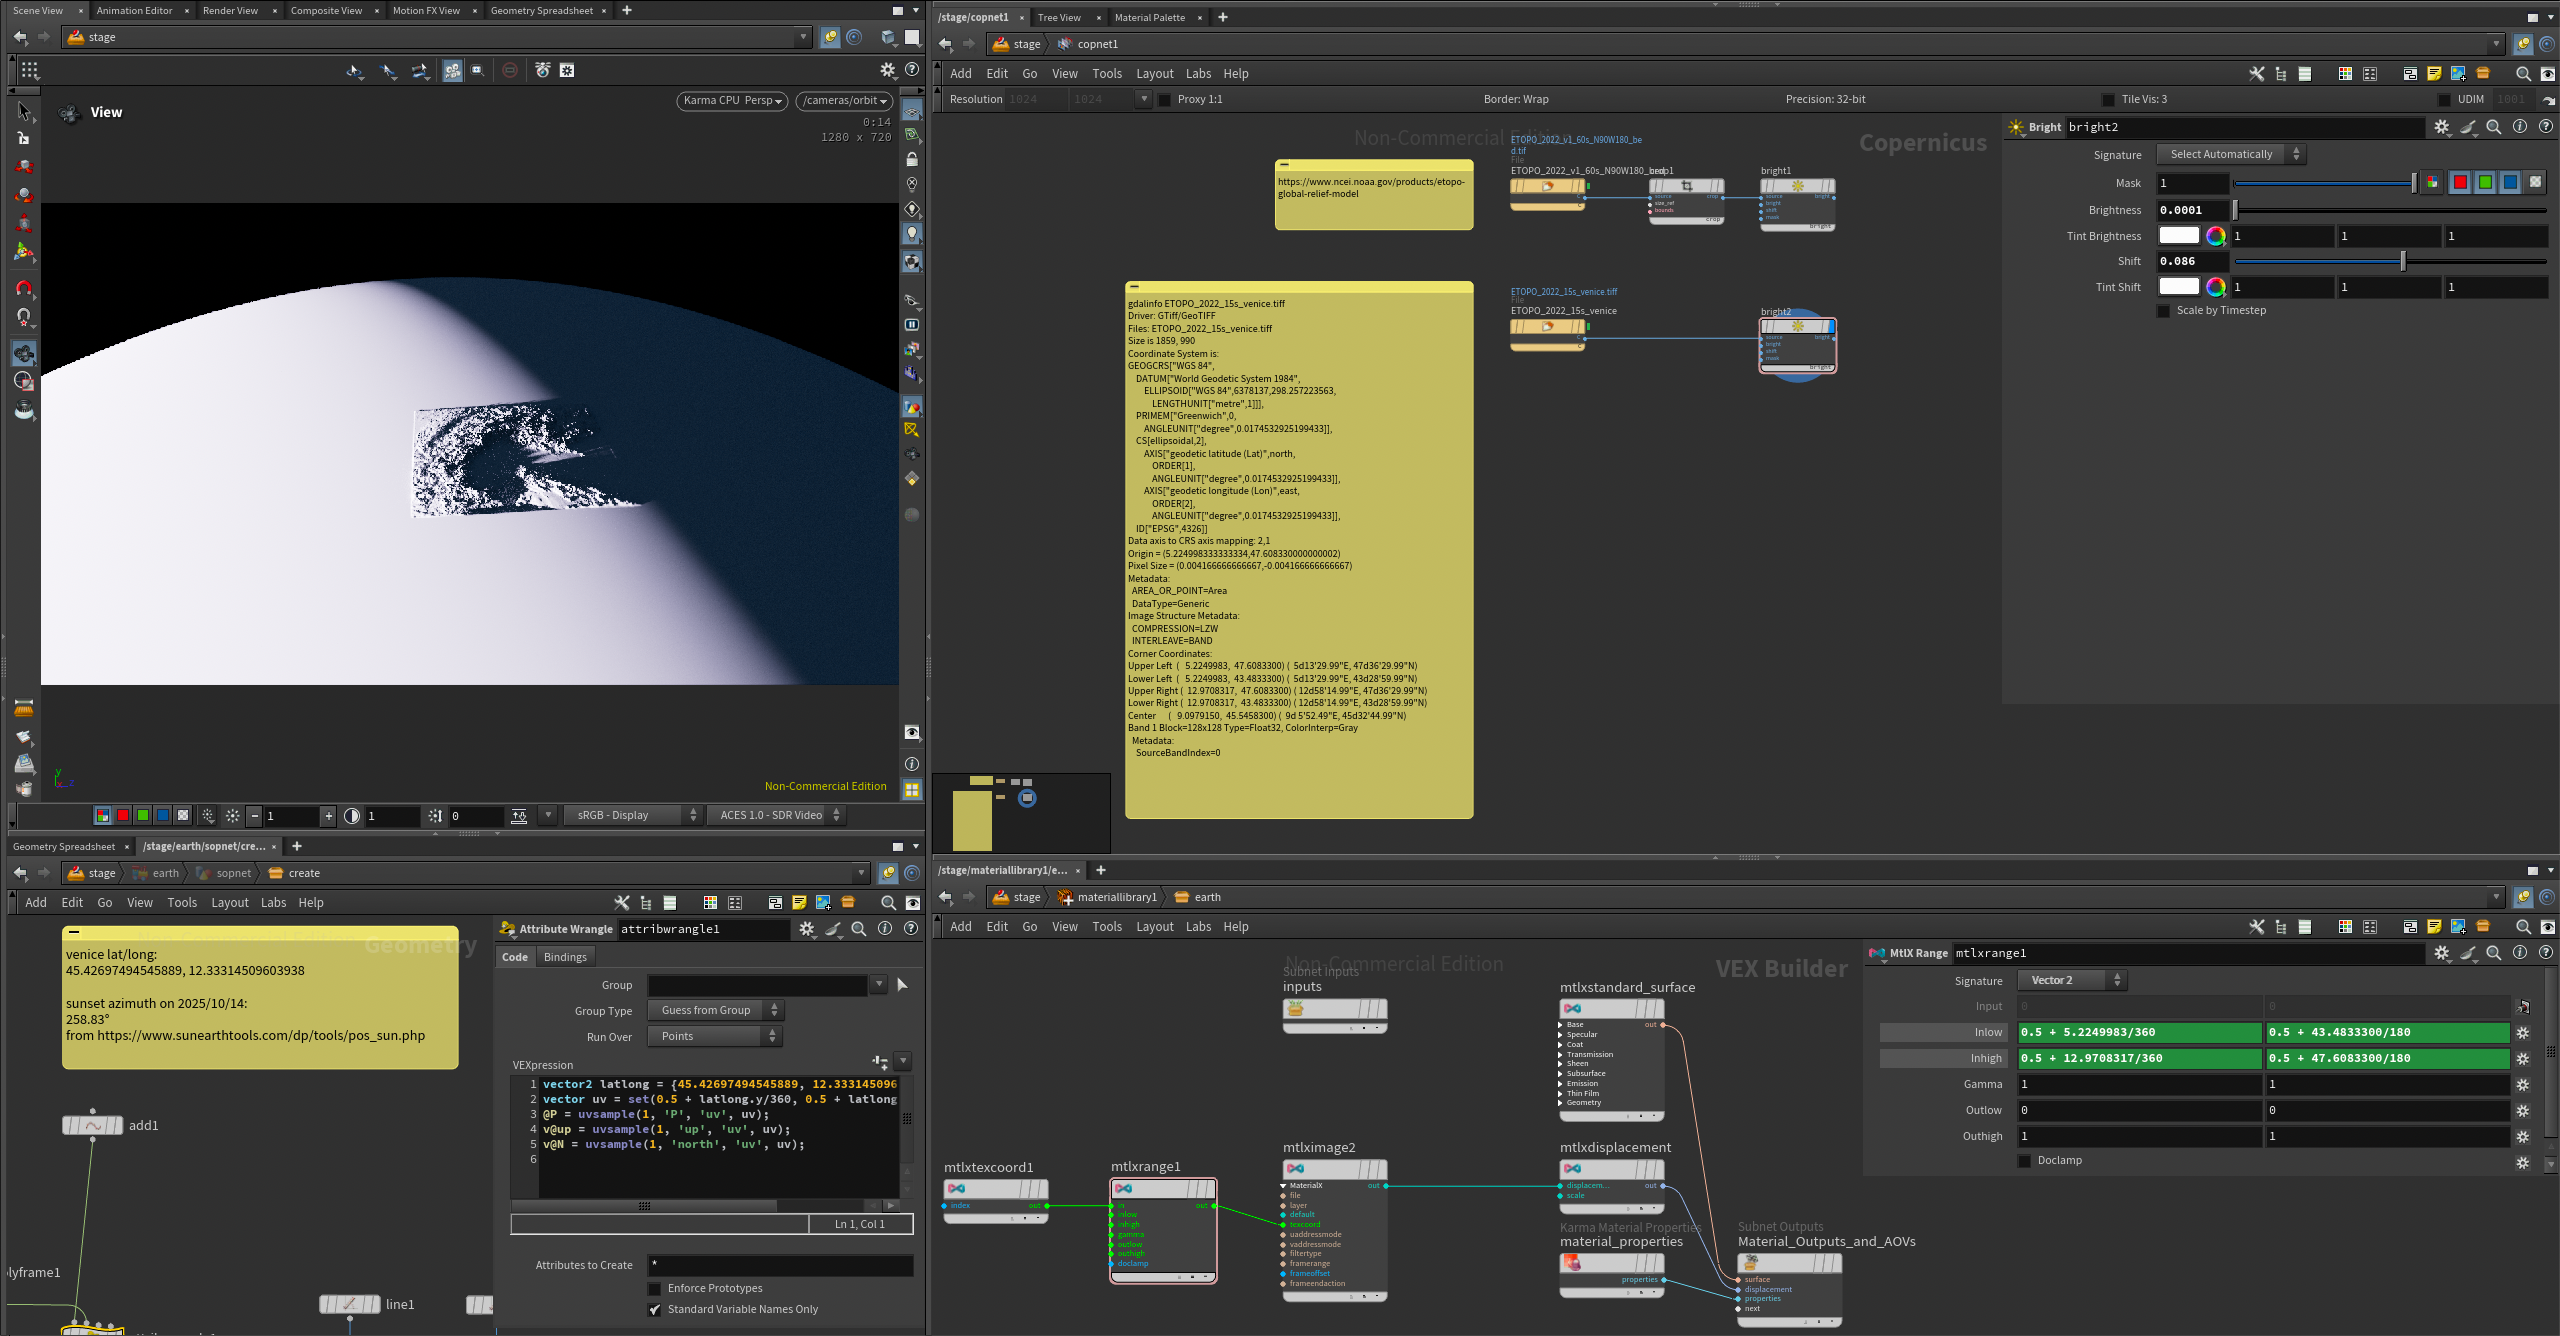Open display options gear in viewport
Viewport: 2560px width, 1336px height.
(x=887, y=70)
